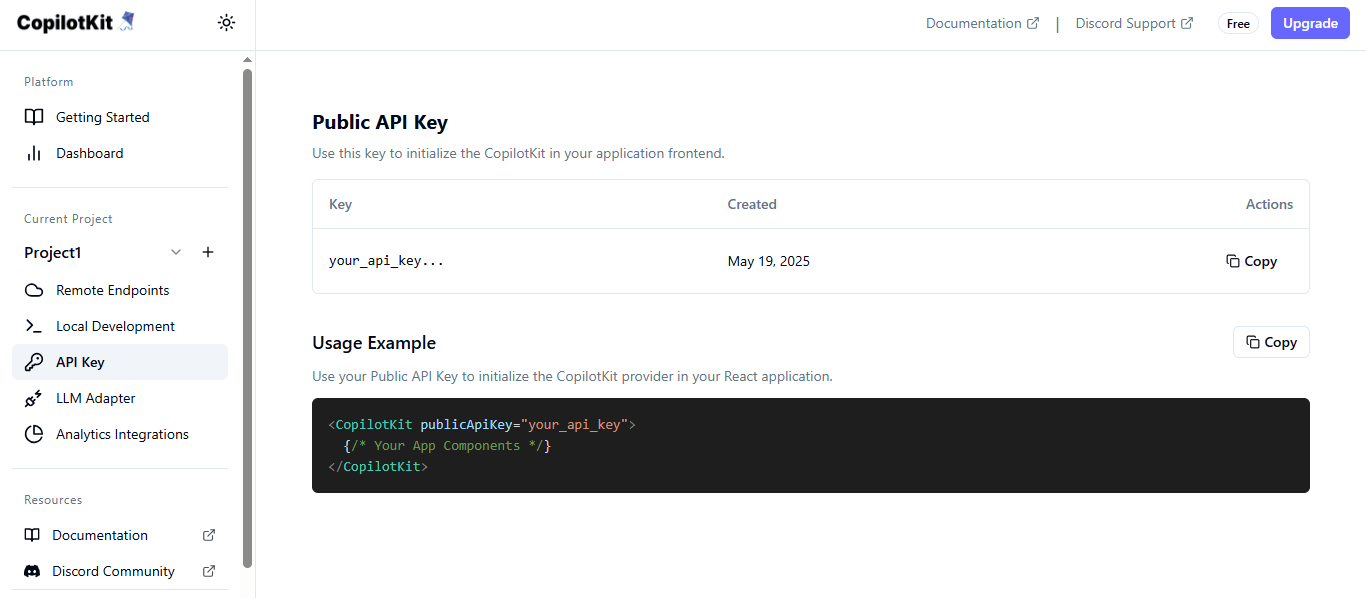
Task: Click external link icon next to top Documentation
Action: point(1033,23)
